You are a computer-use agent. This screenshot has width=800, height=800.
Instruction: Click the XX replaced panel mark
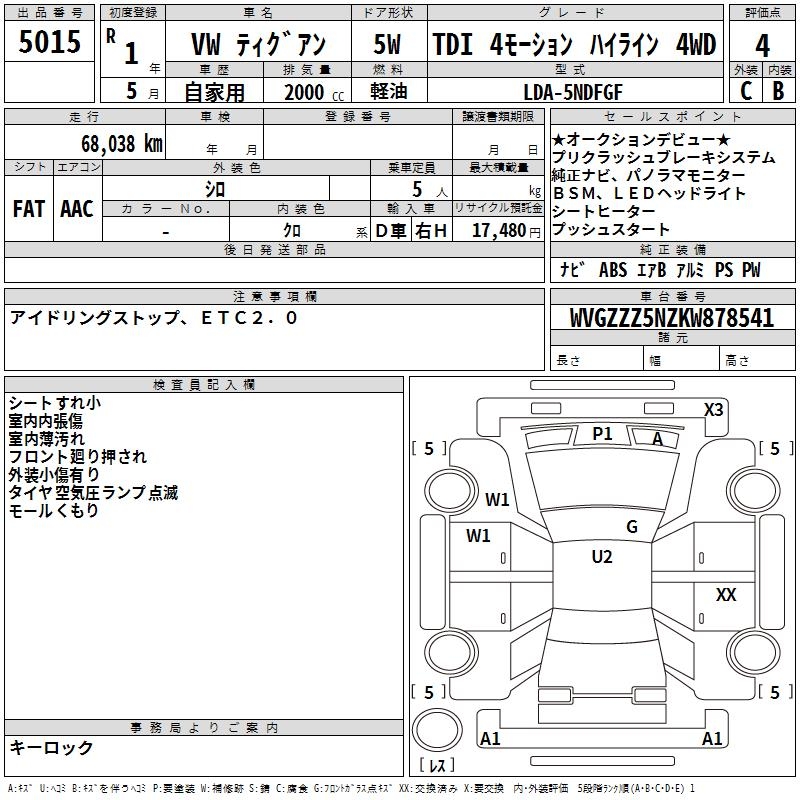click(x=726, y=594)
